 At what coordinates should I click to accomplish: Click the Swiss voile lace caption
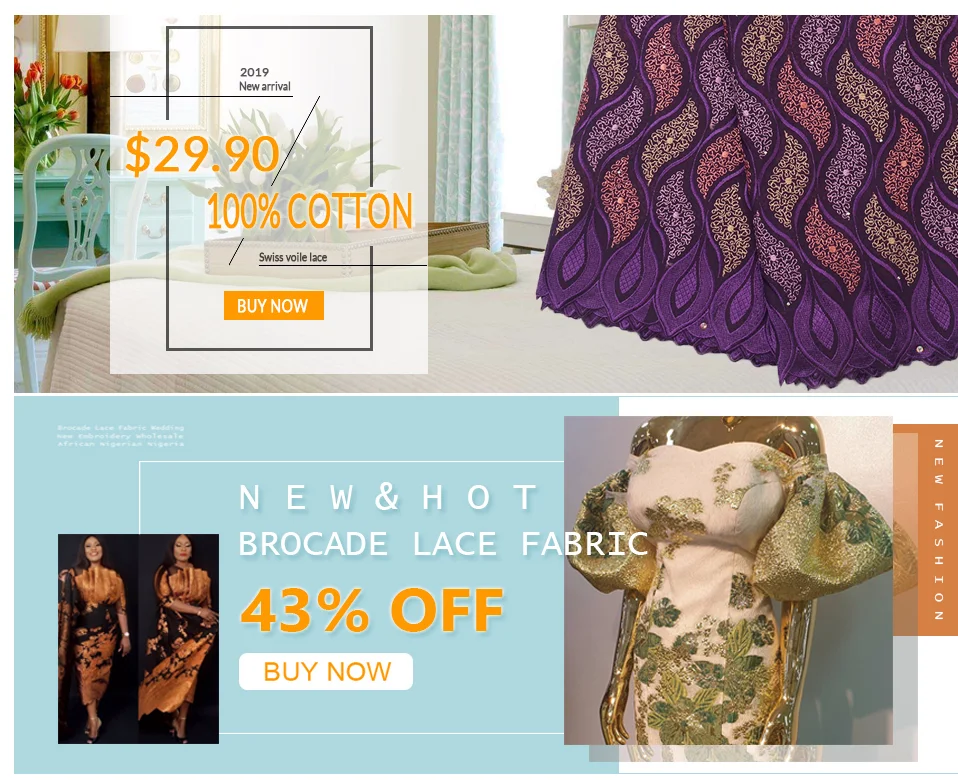293,257
